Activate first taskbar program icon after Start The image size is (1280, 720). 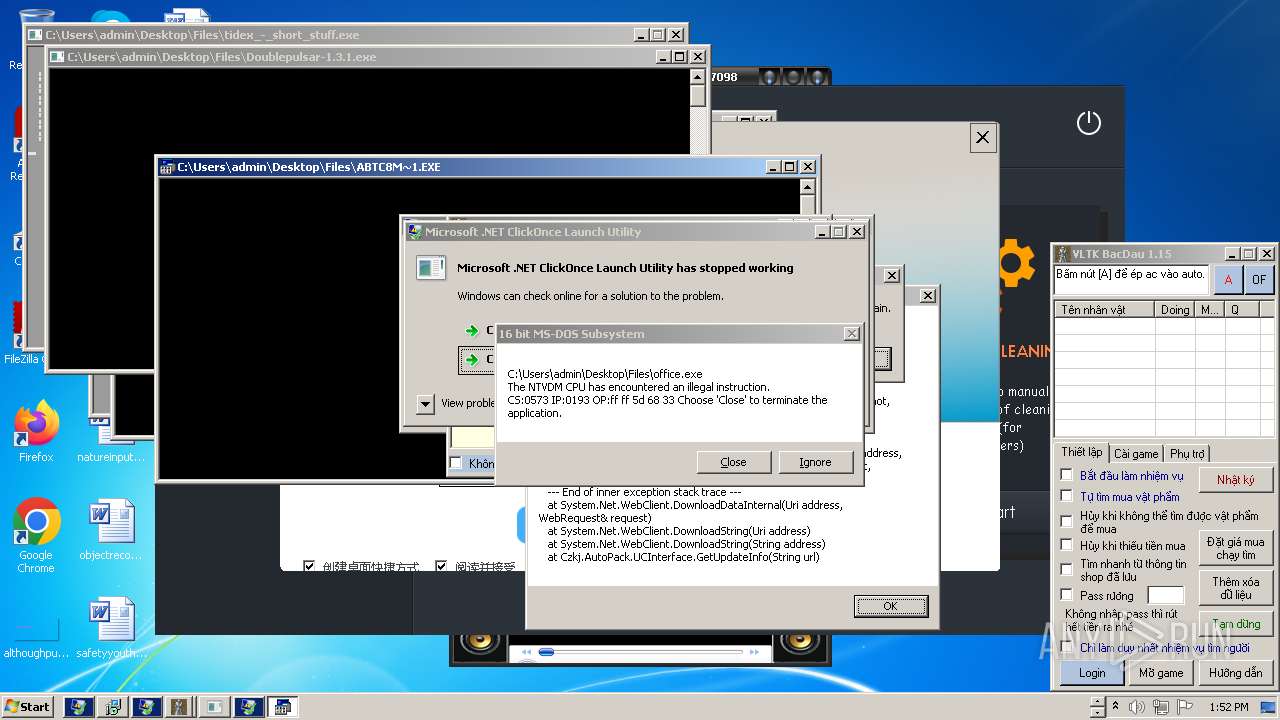click(x=78, y=707)
